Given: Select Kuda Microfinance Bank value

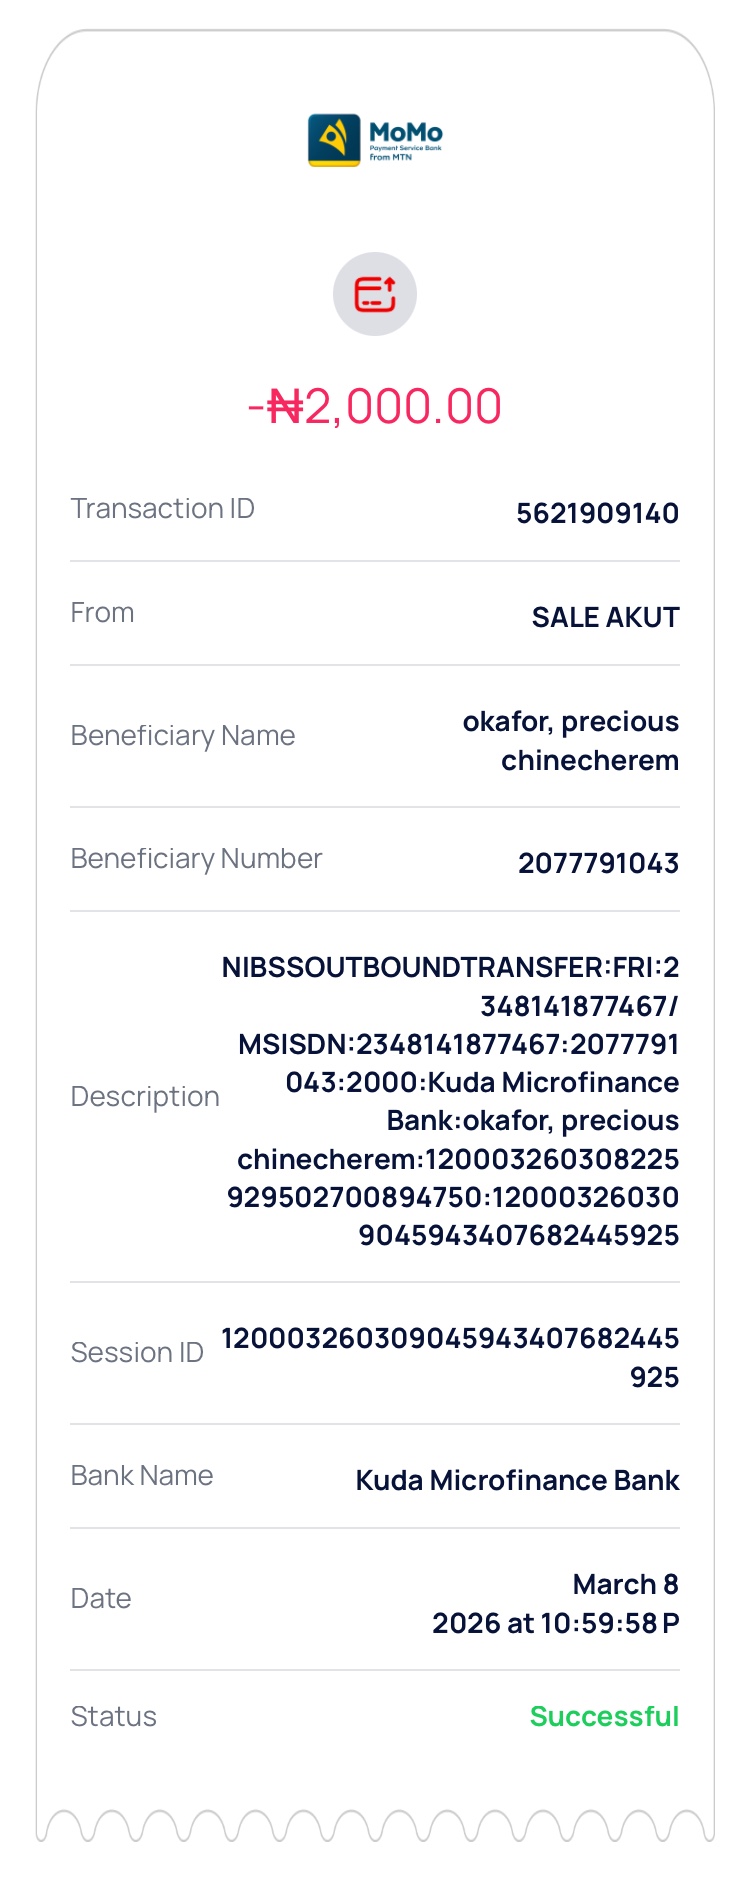Looking at the screenshot, I should (x=517, y=1481).
